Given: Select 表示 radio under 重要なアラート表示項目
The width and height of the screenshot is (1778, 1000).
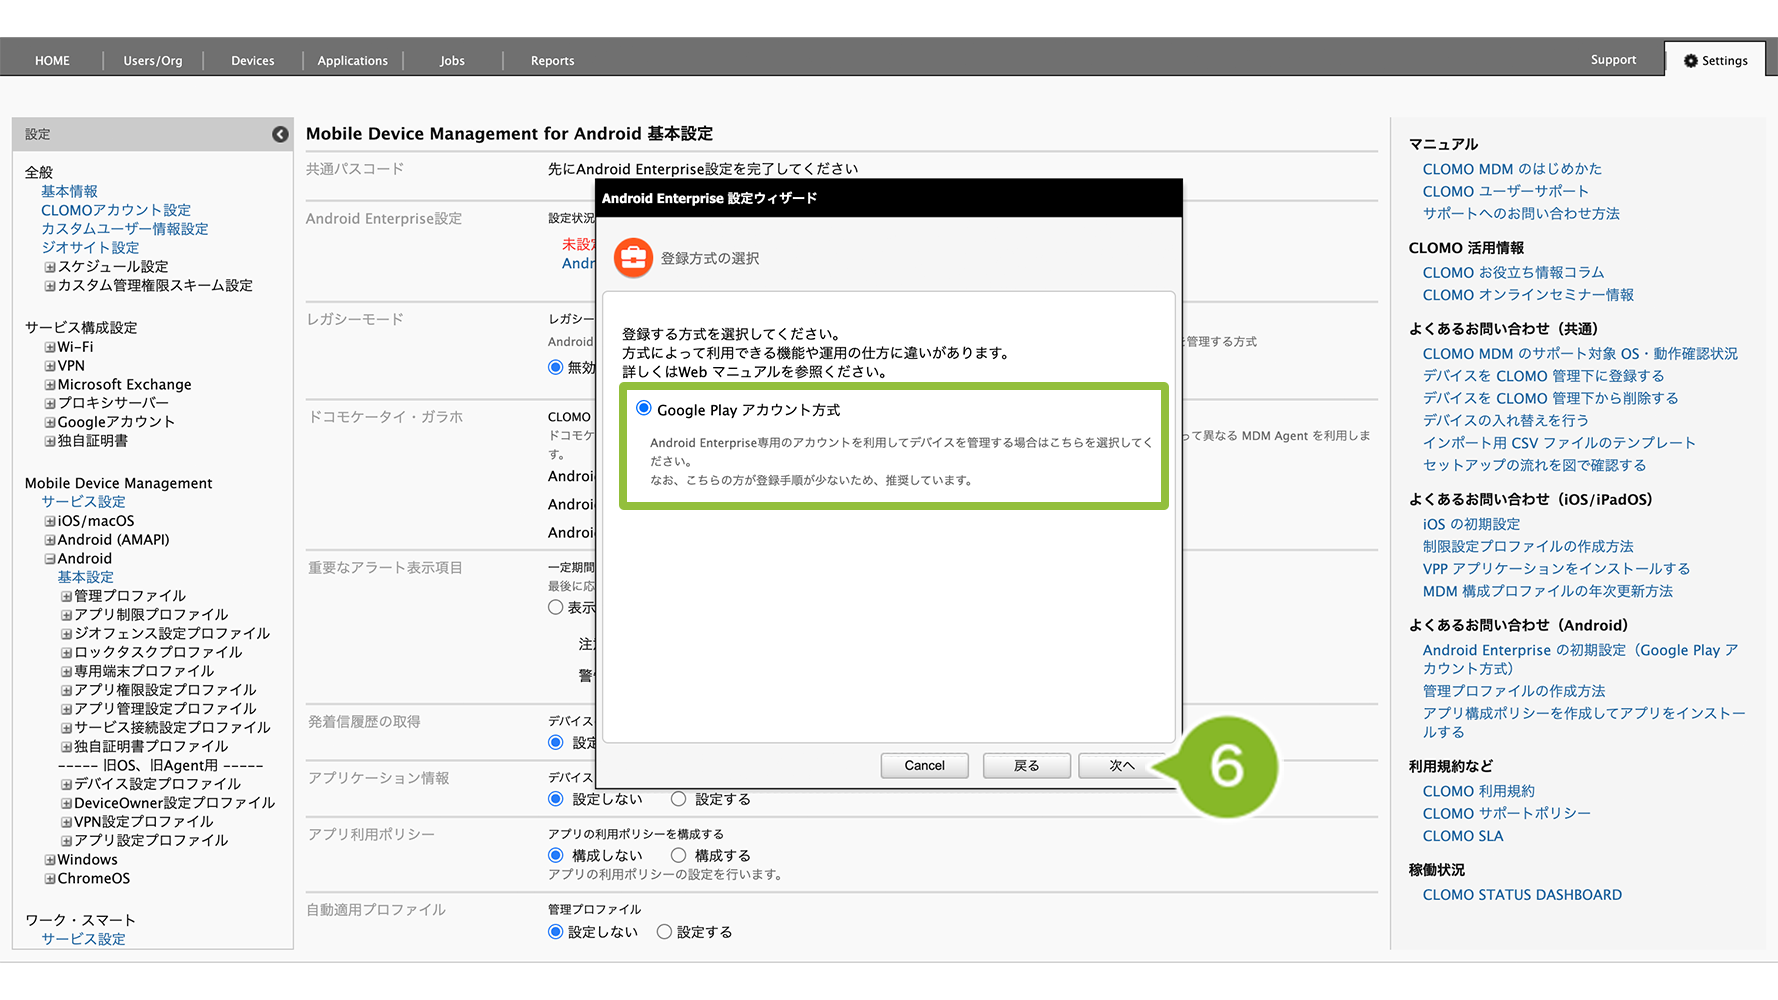Looking at the screenshot, I should (x=556, y=607).
